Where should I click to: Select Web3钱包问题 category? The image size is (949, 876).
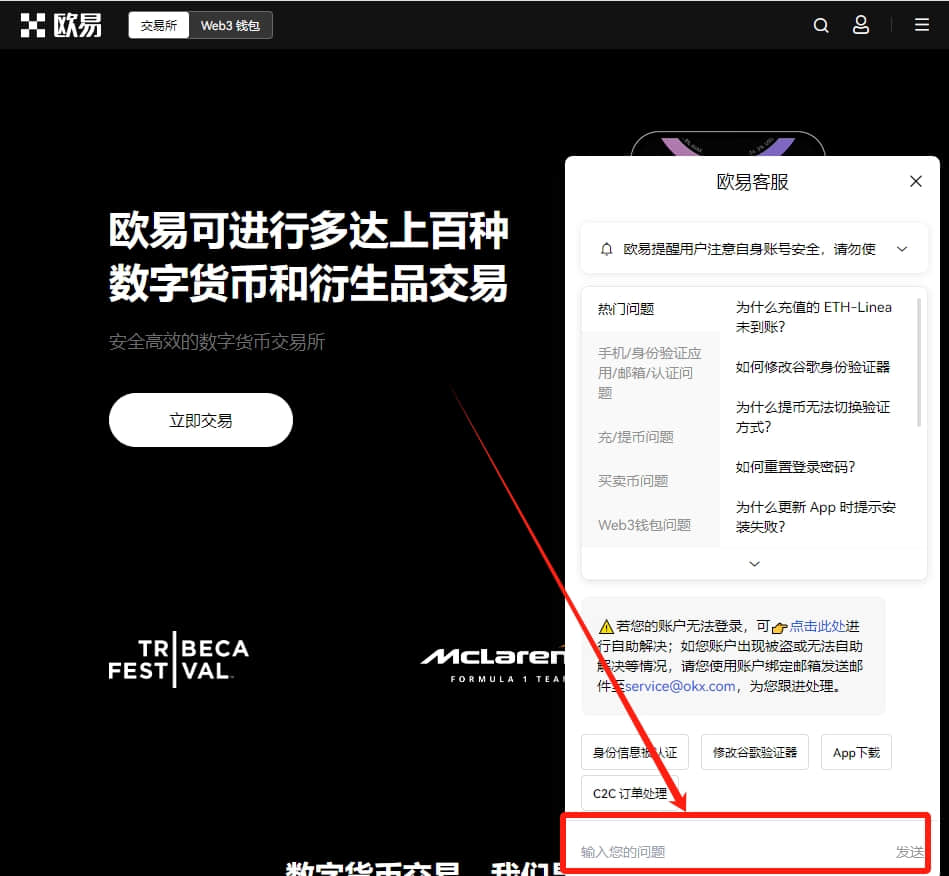pos(645,525)
